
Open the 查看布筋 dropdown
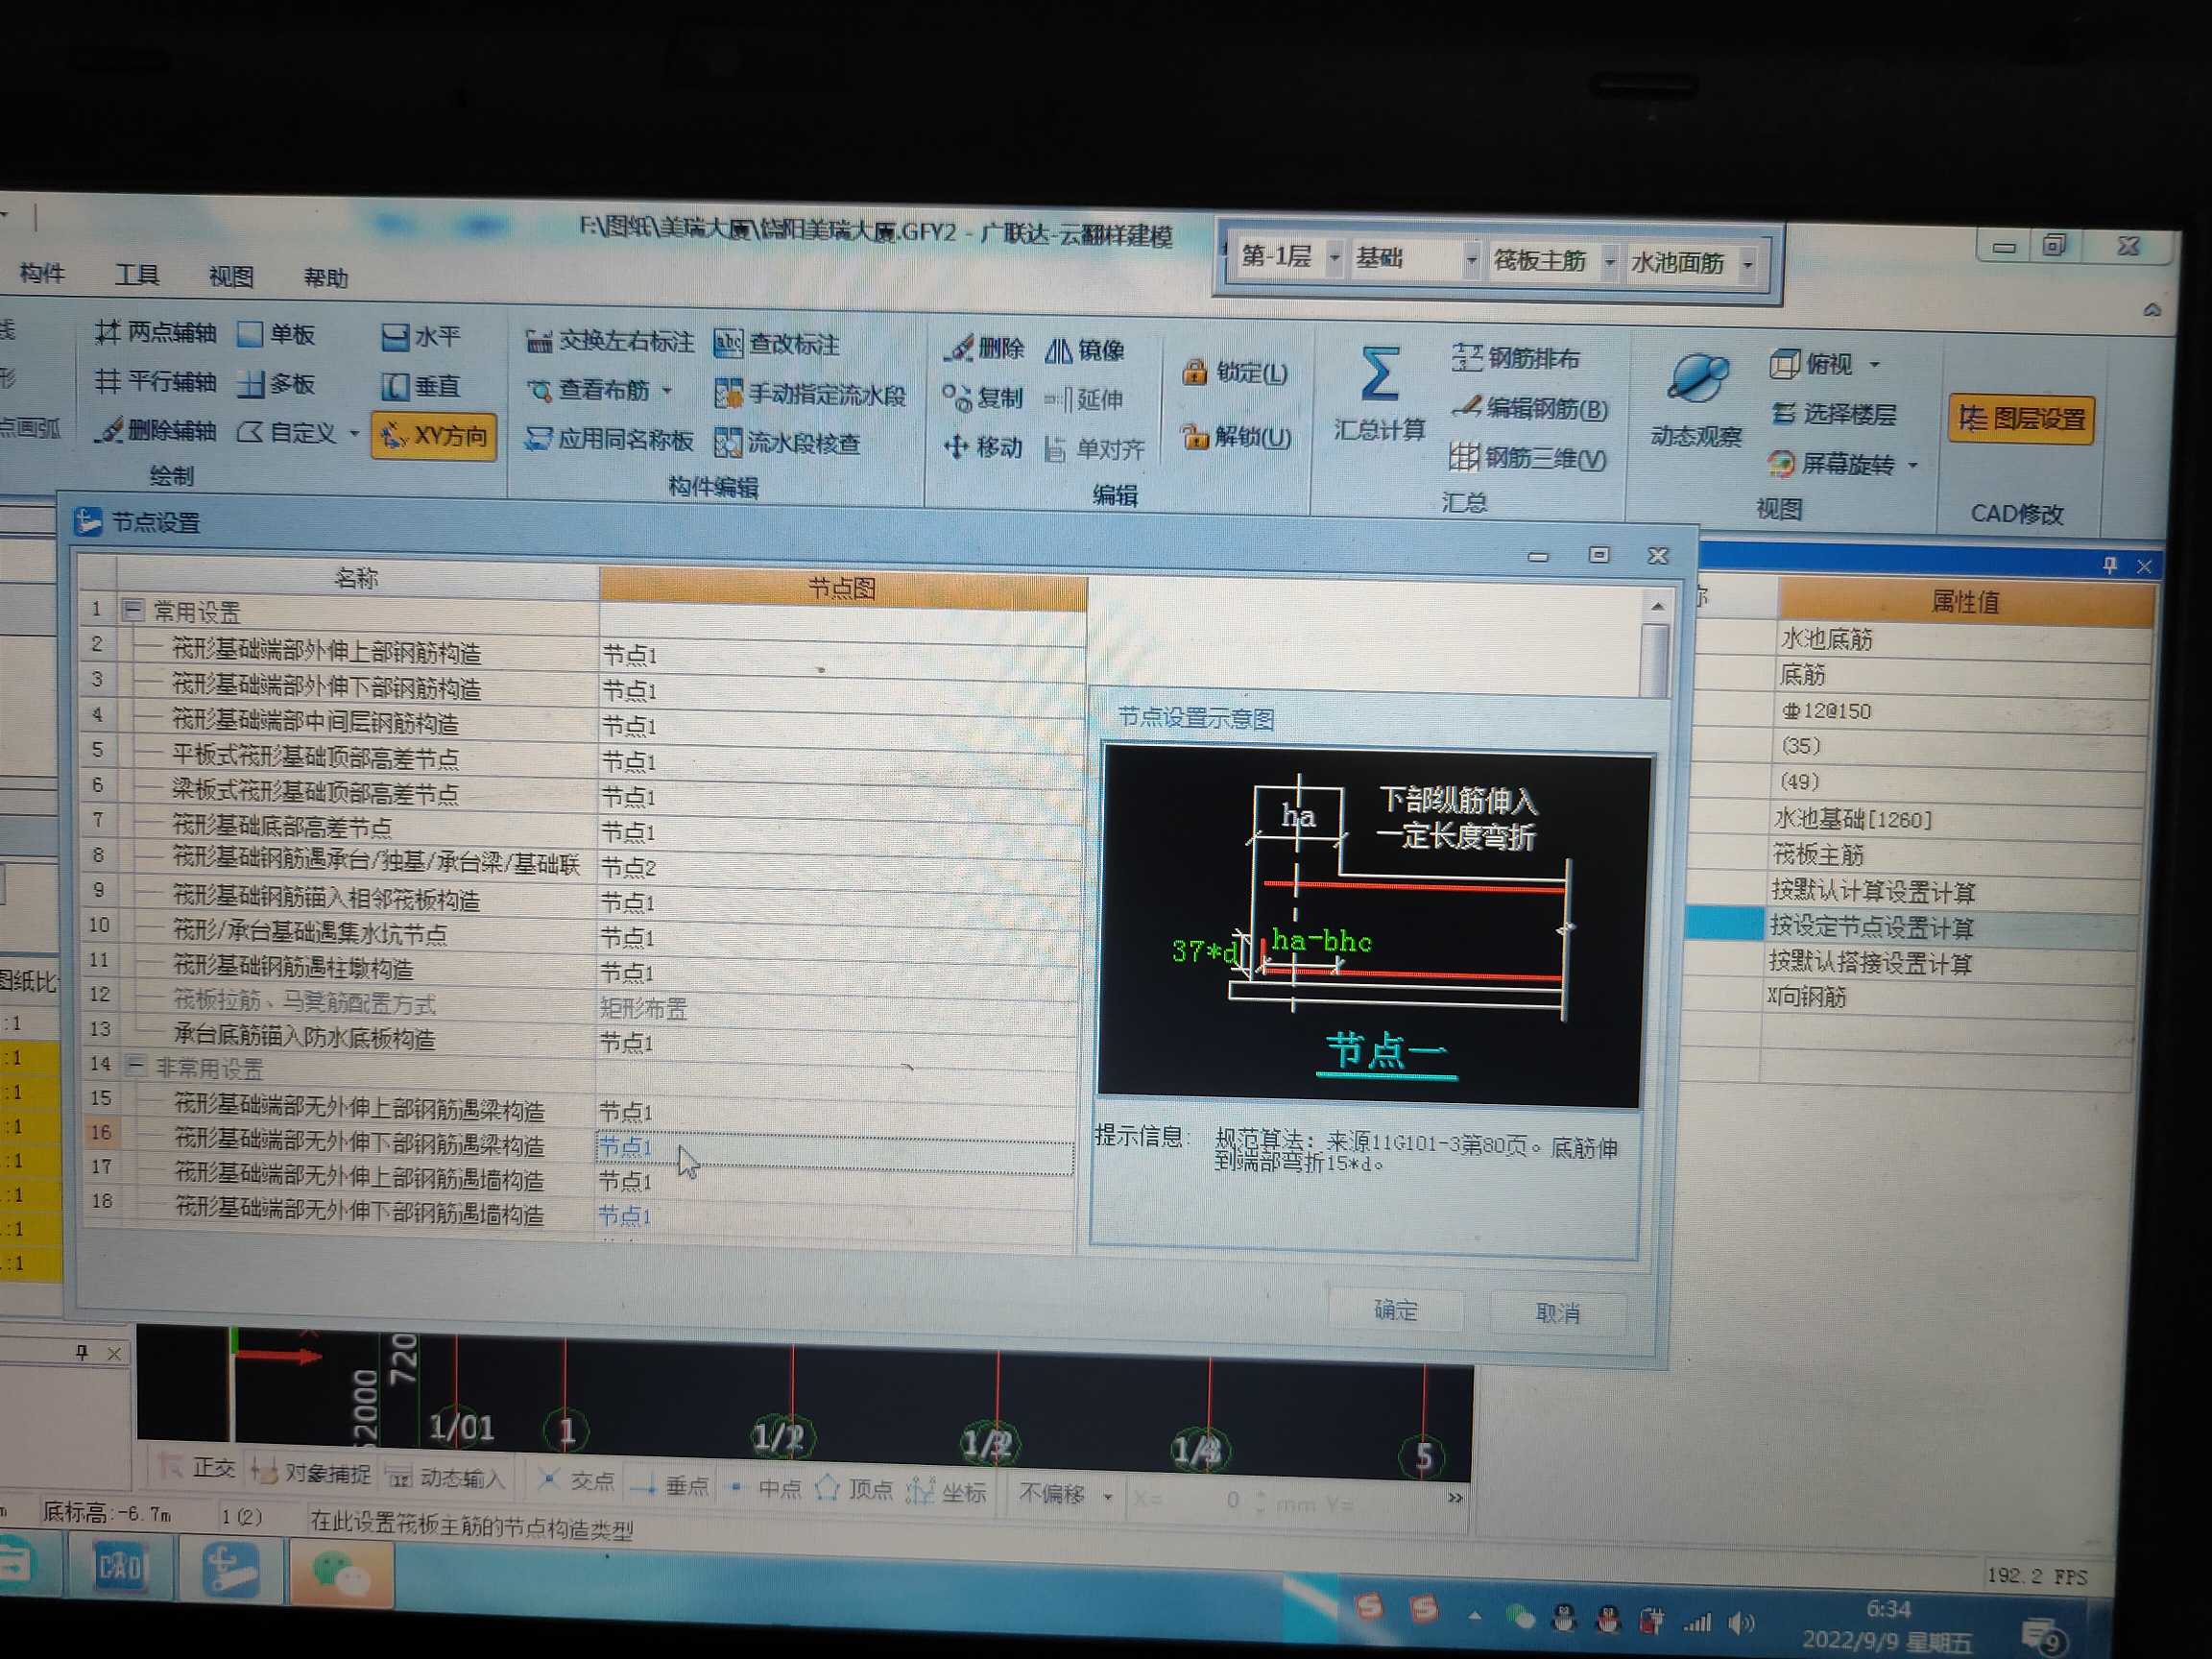(x=667, y=391)
